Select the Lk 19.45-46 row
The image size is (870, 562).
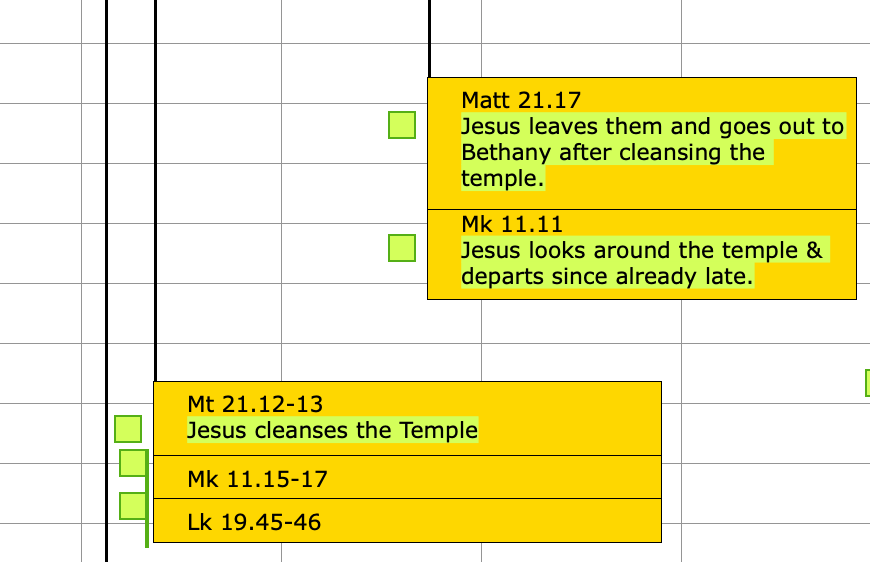click(407, 521)
